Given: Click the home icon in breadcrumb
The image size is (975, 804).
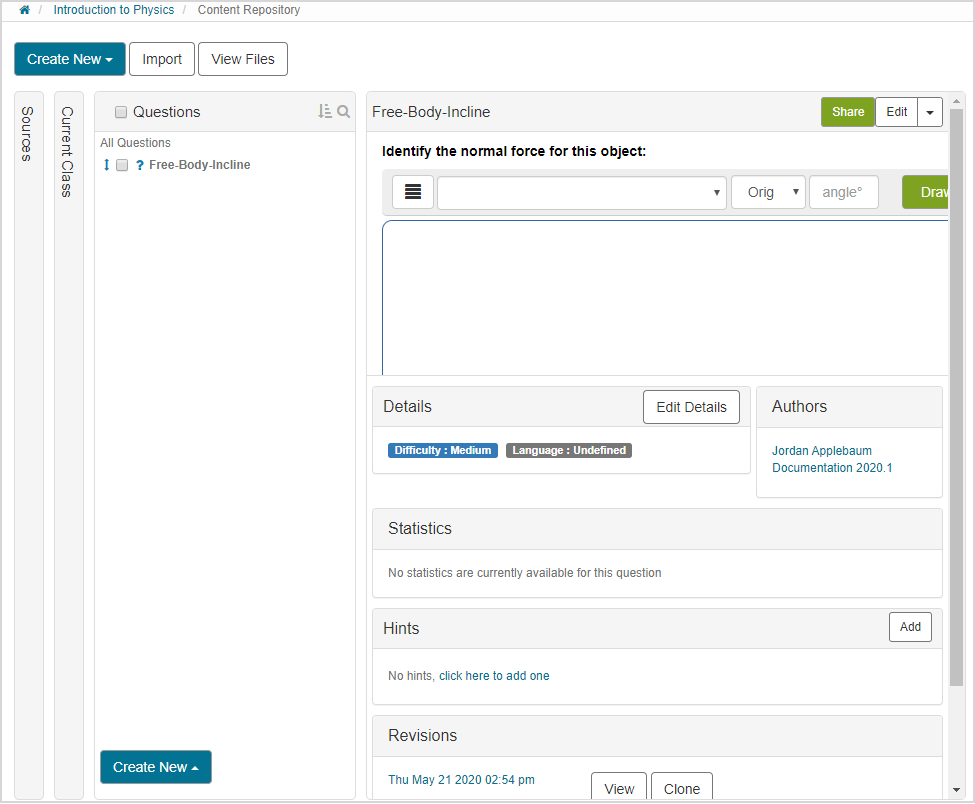Looking at the screenshot, I should [x=24, y=10].
